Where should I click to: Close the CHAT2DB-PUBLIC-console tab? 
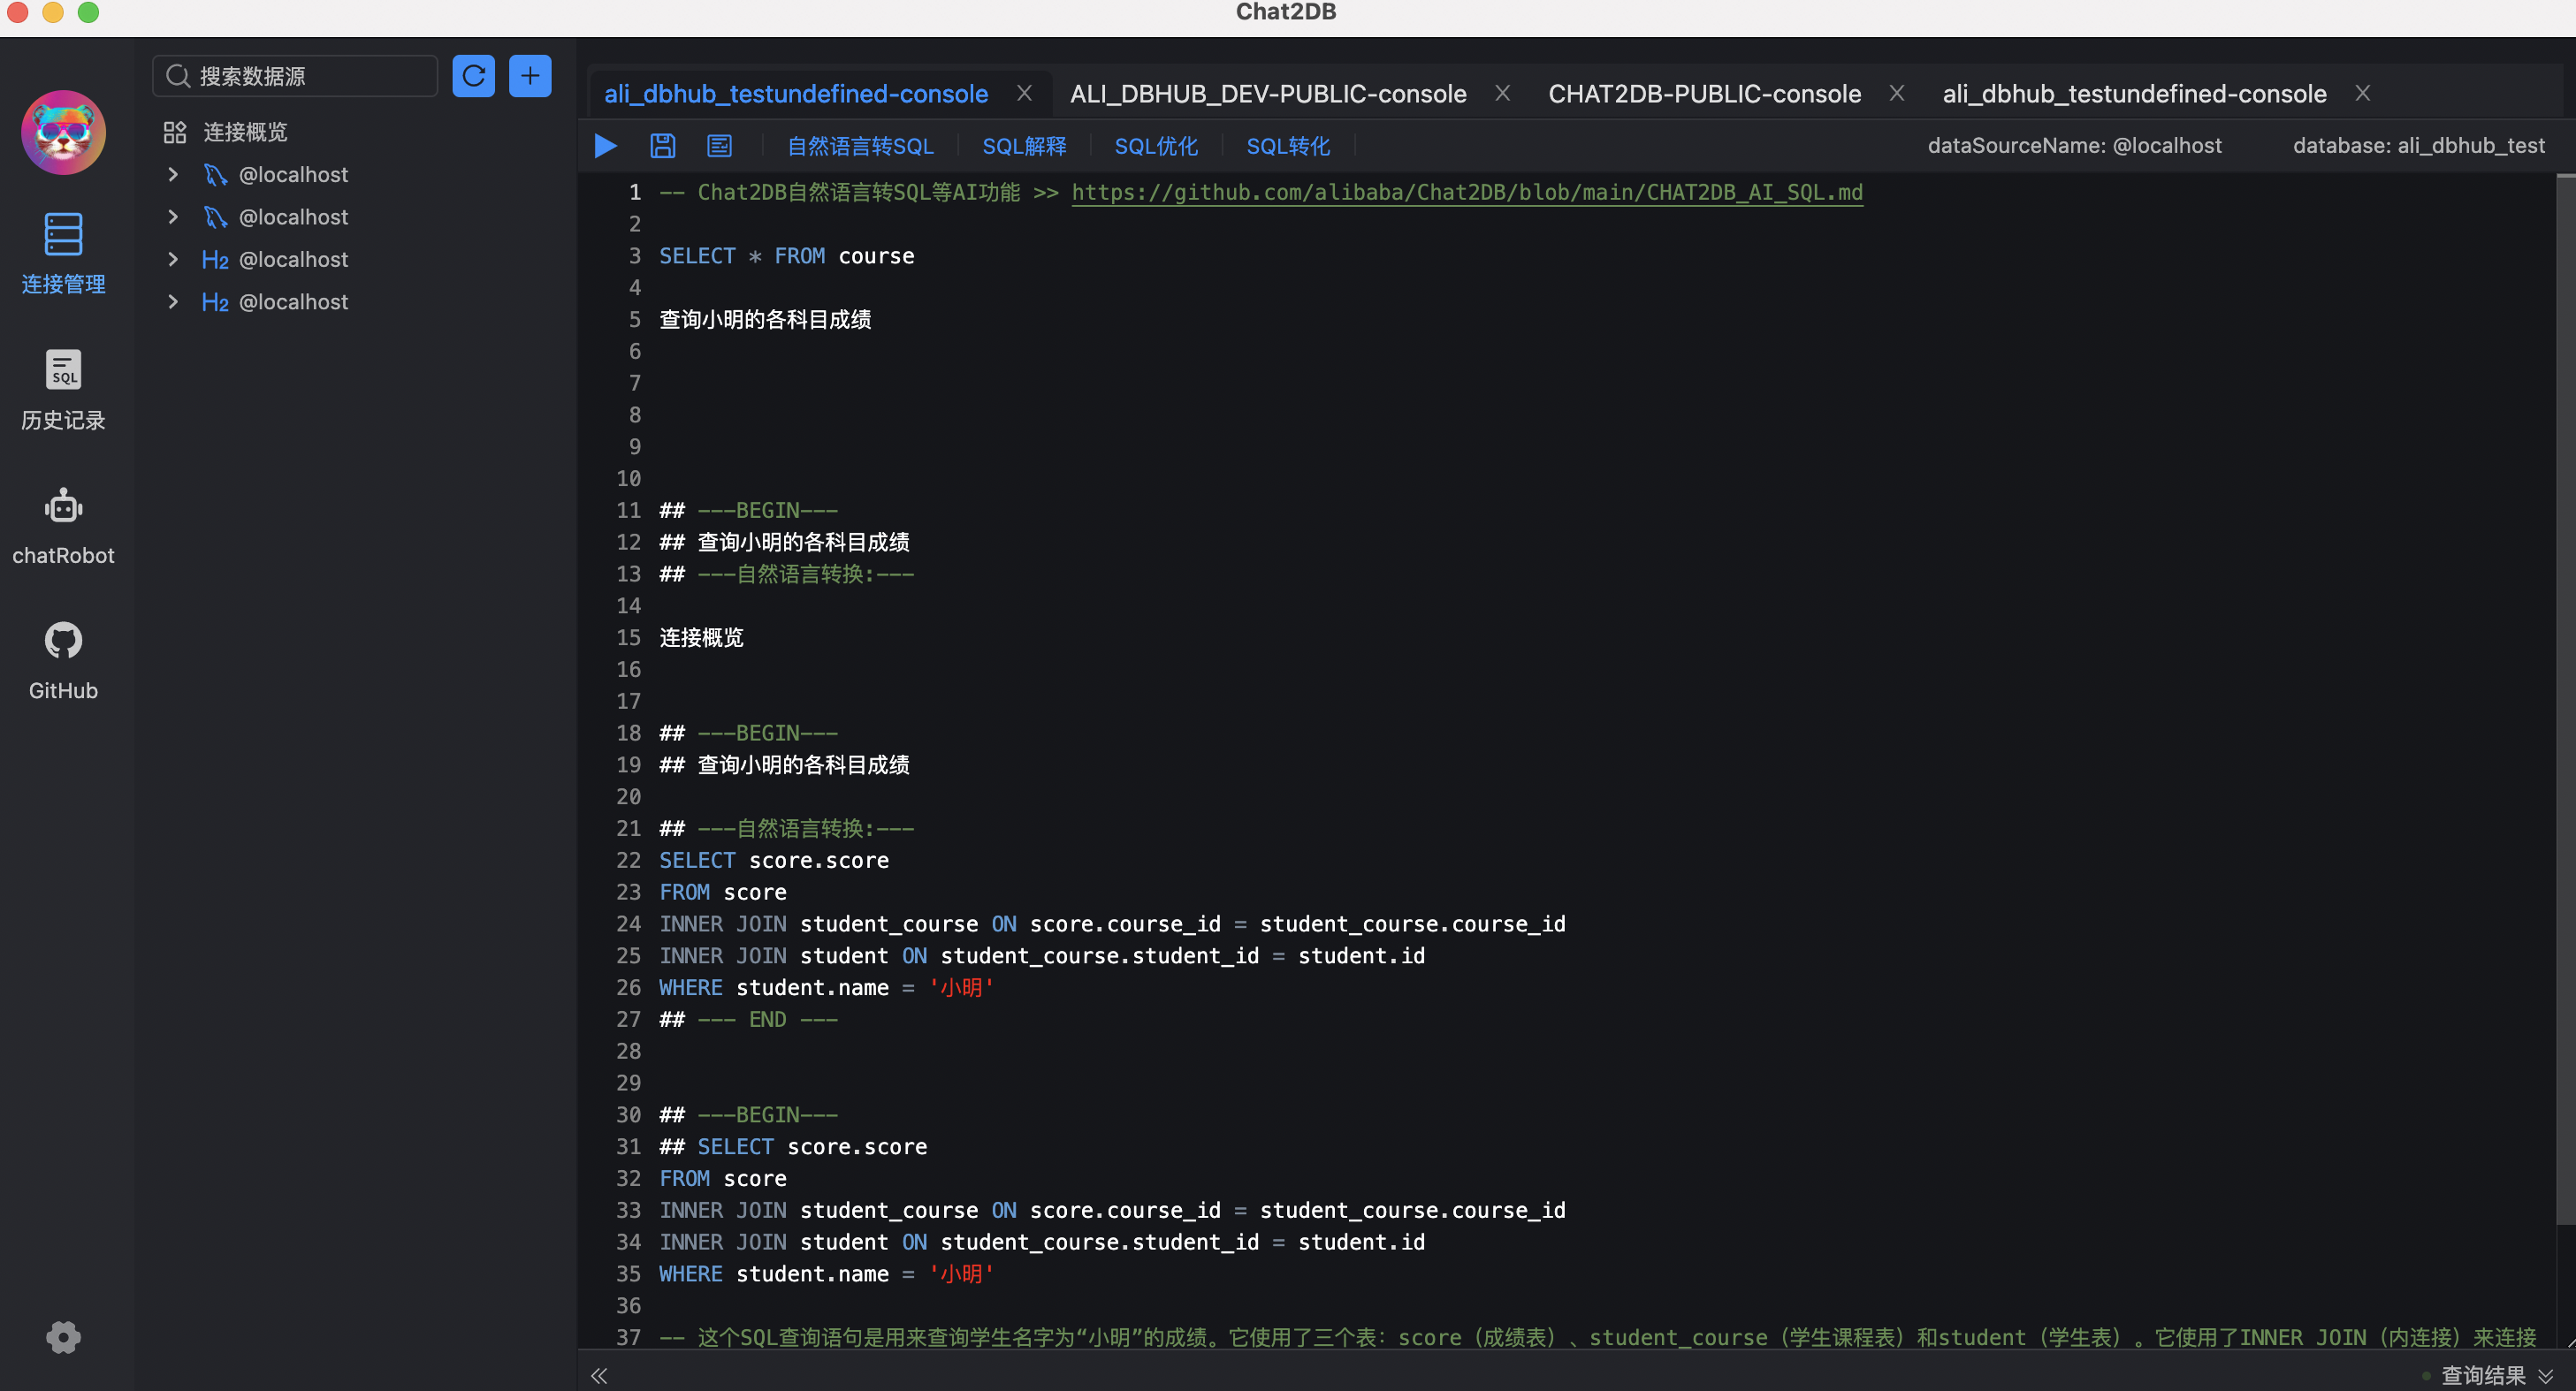point(1896,93)
